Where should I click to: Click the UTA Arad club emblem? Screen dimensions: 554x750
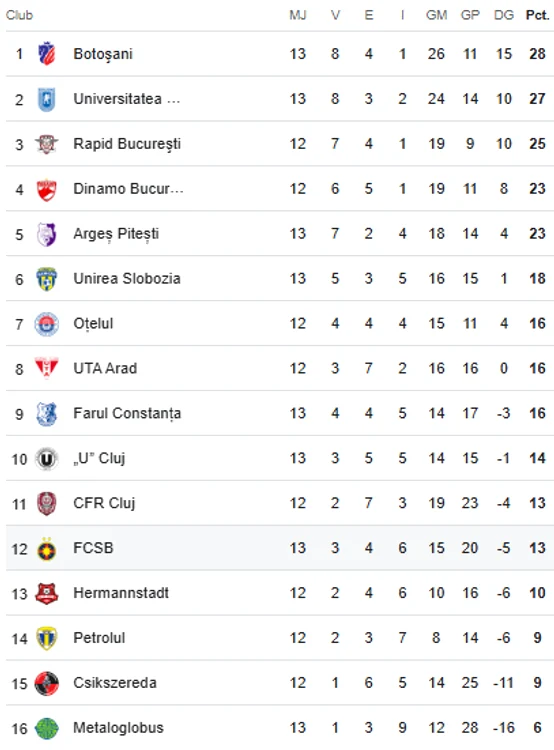pyautogui.click(x=46, y=368)
